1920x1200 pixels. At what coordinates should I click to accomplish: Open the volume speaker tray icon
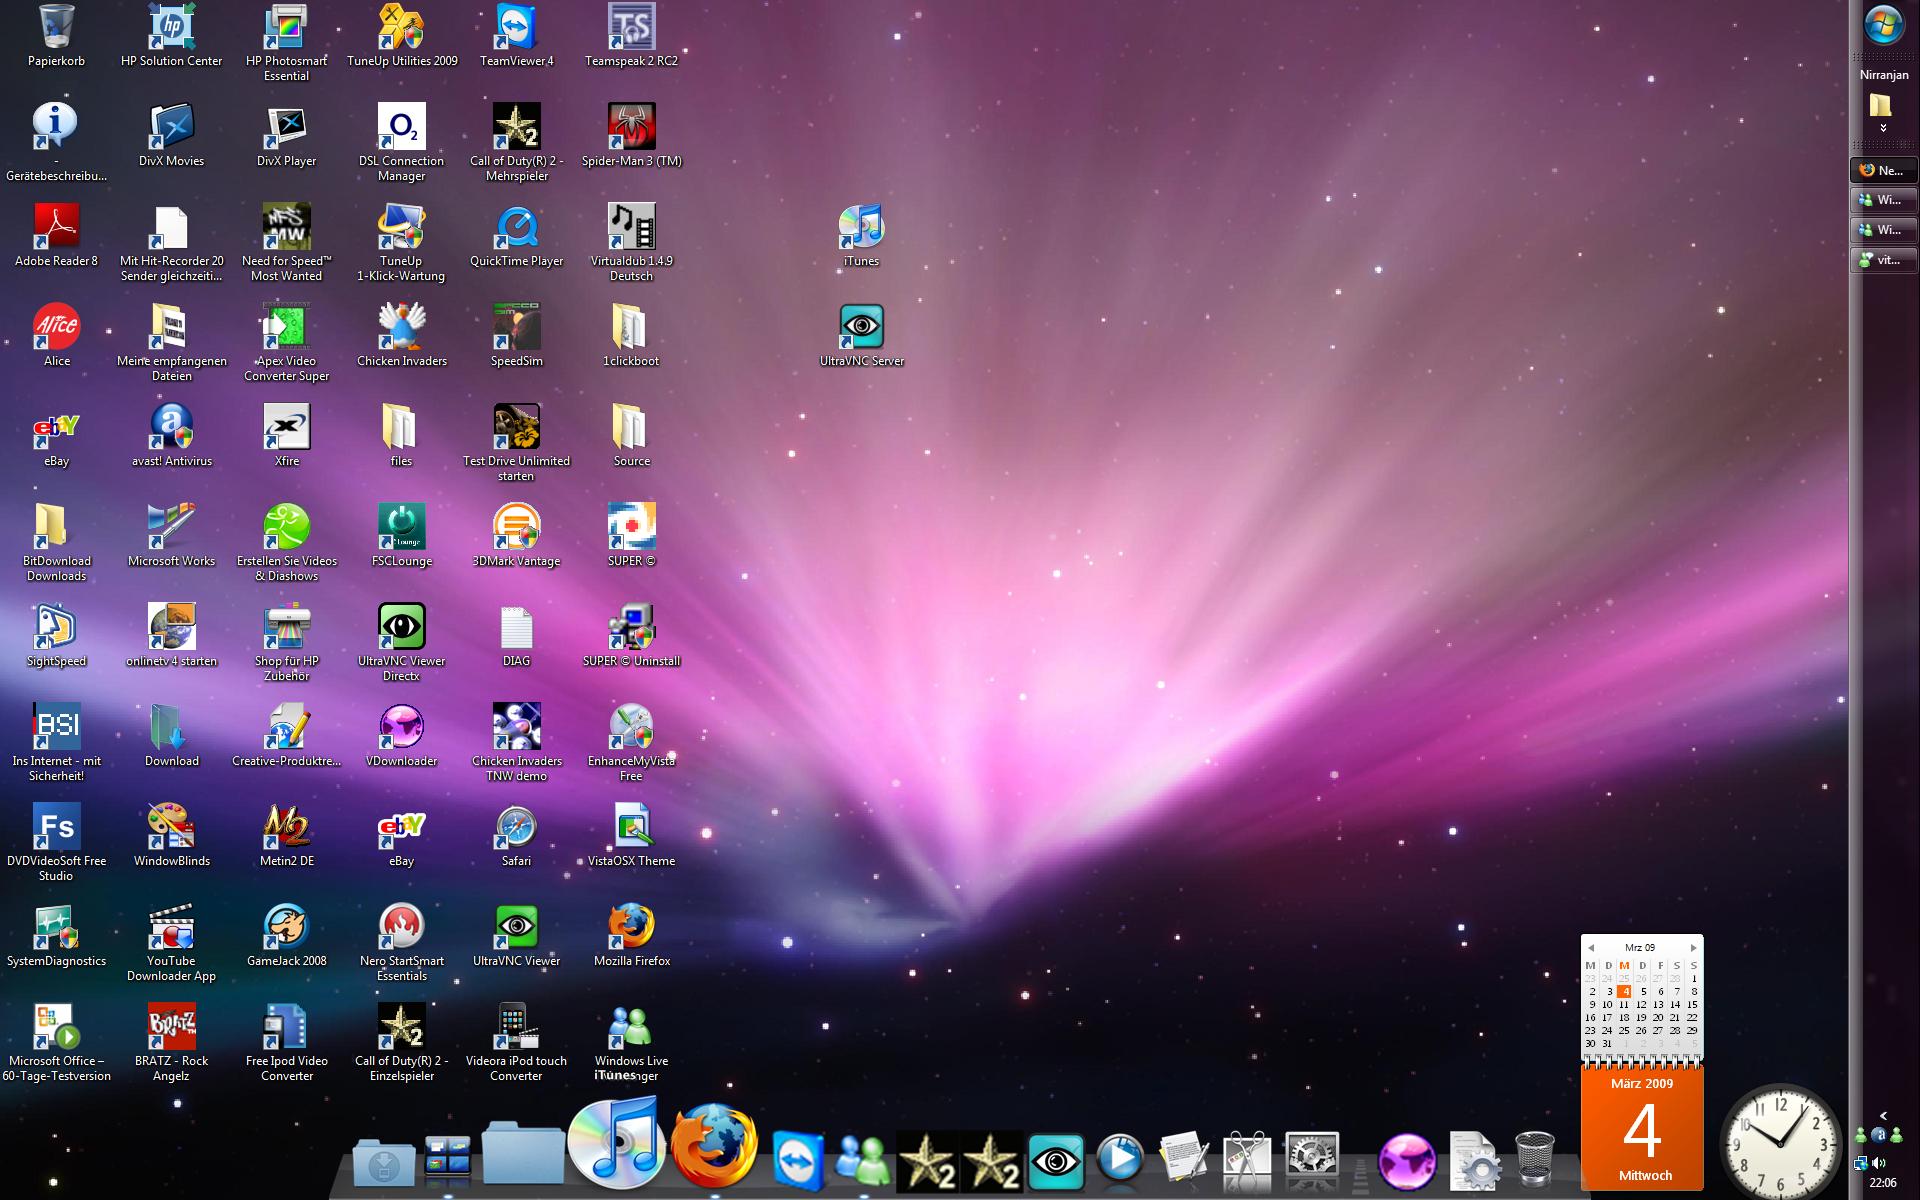pos(1879,1163)
